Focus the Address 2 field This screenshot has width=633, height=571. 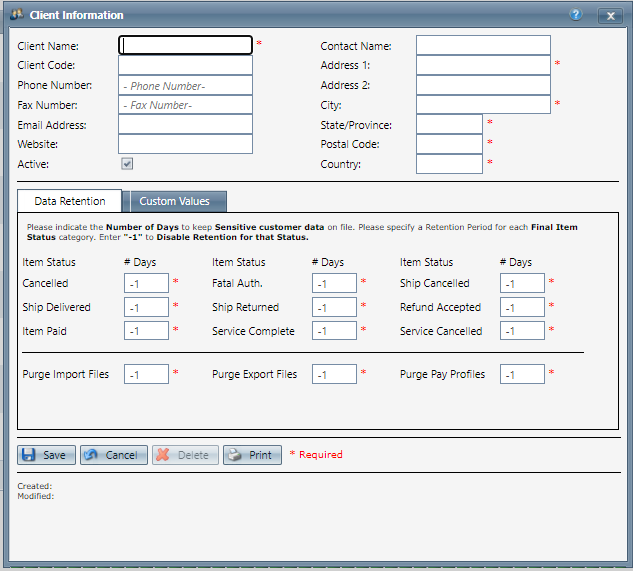pos(483,85)
